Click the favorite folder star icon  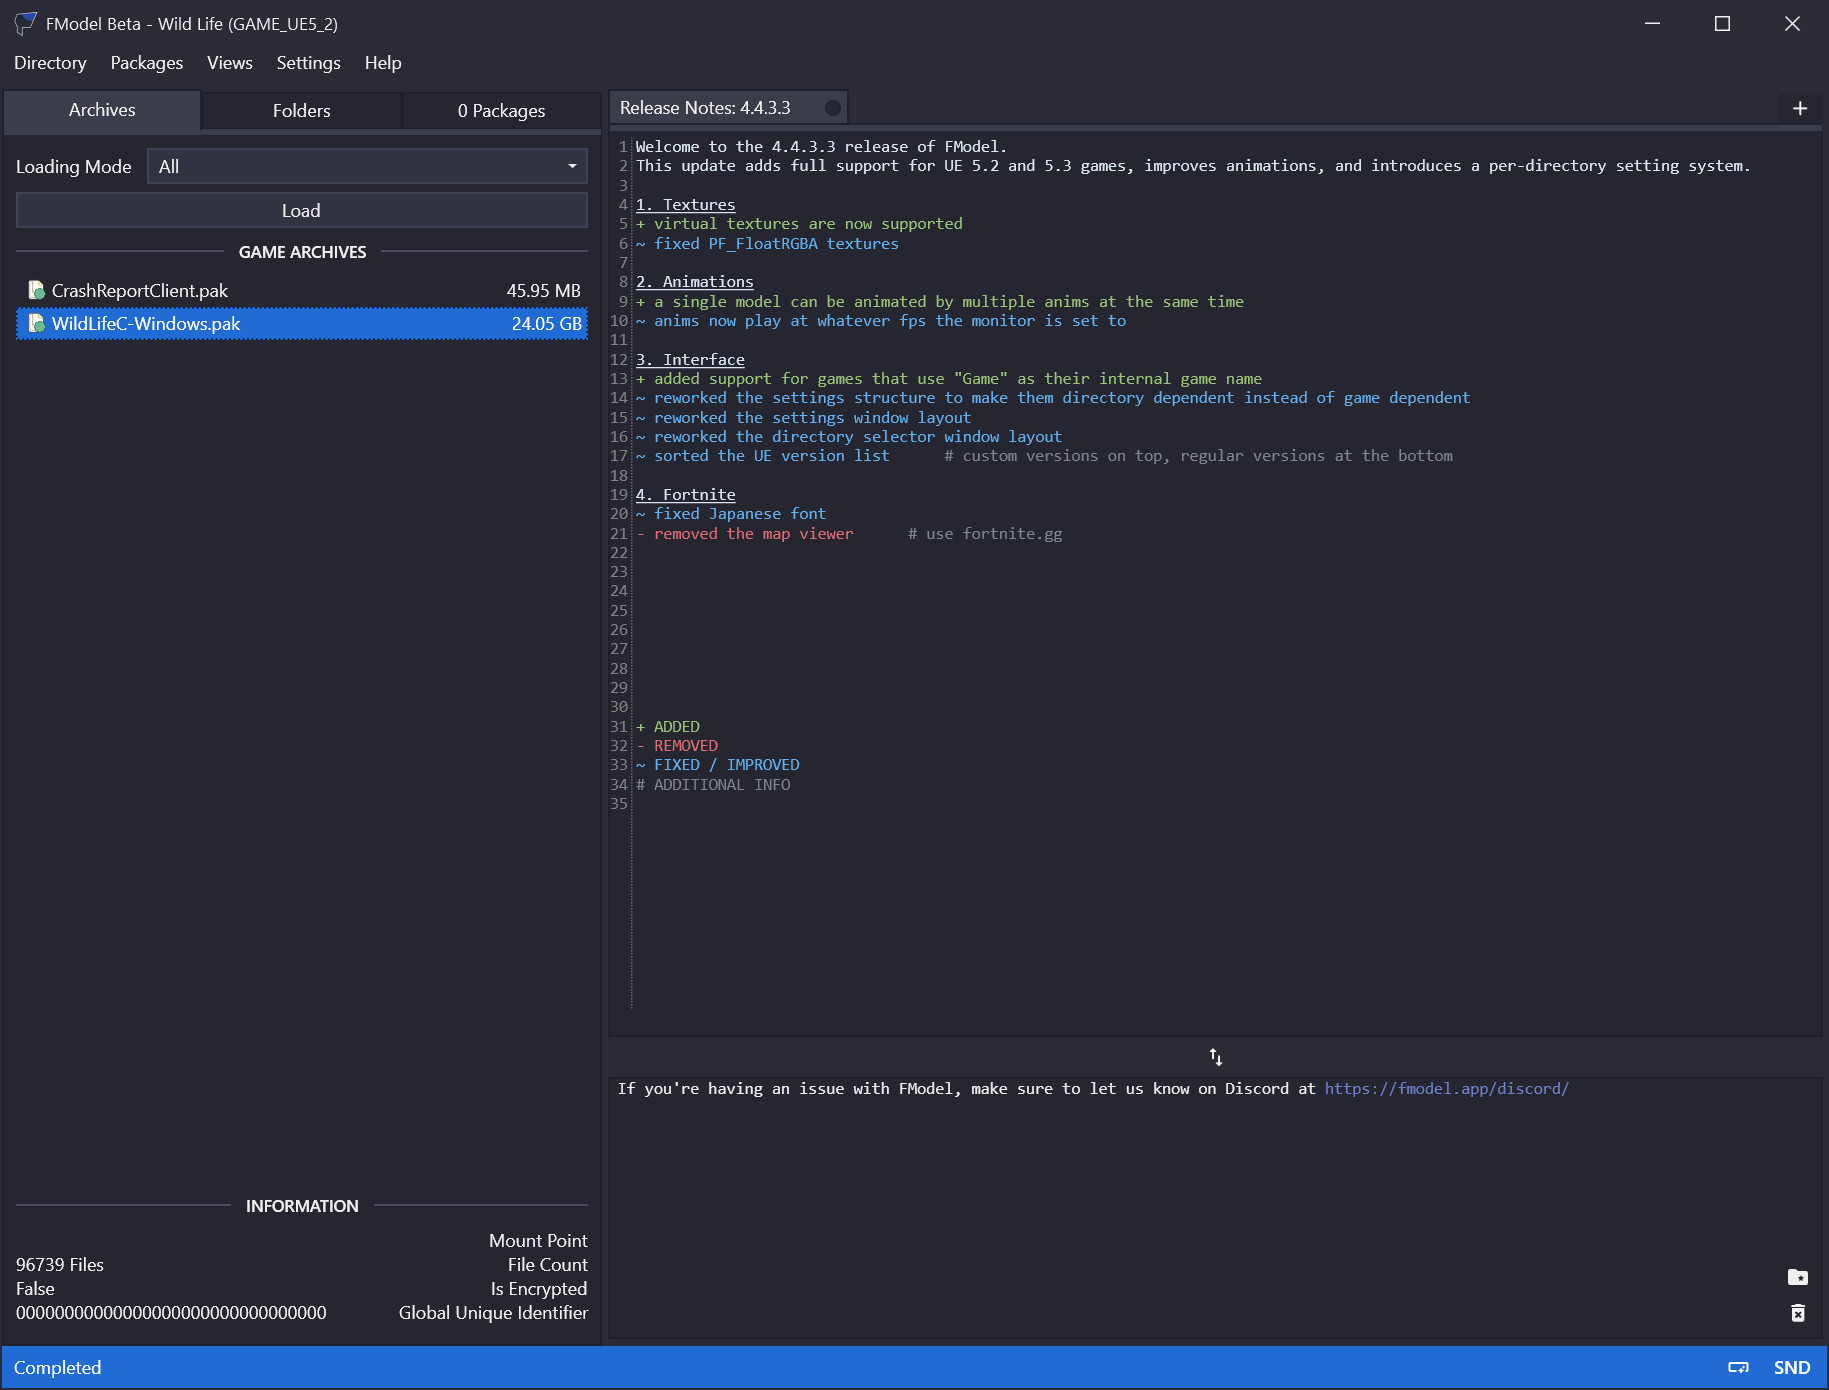1797,1277
